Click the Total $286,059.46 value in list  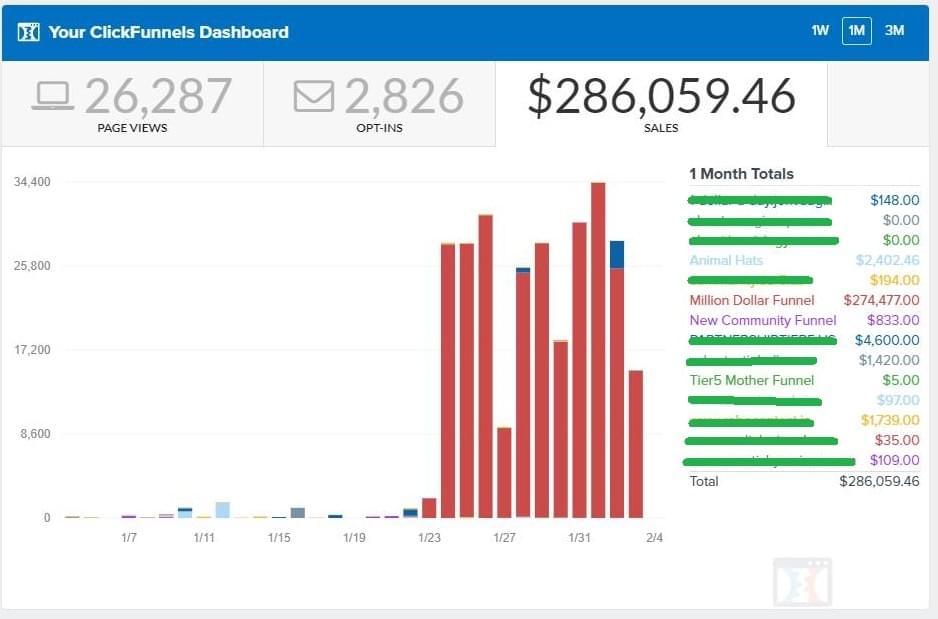click(879, 481)
